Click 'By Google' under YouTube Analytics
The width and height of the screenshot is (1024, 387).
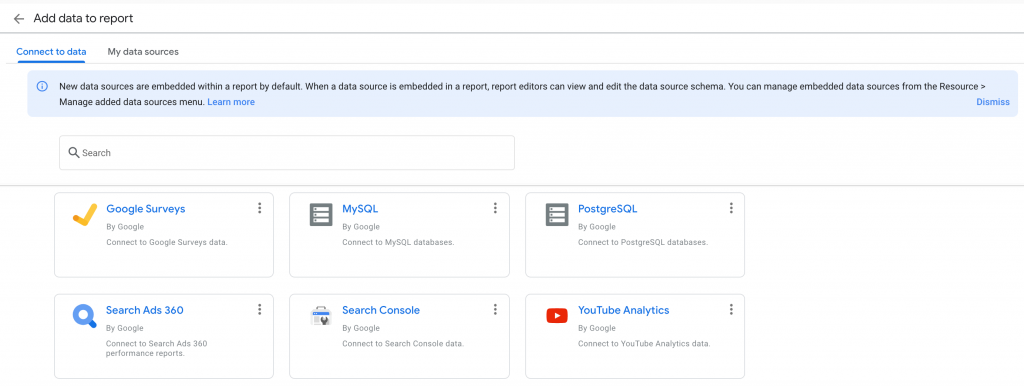(596, 328)
